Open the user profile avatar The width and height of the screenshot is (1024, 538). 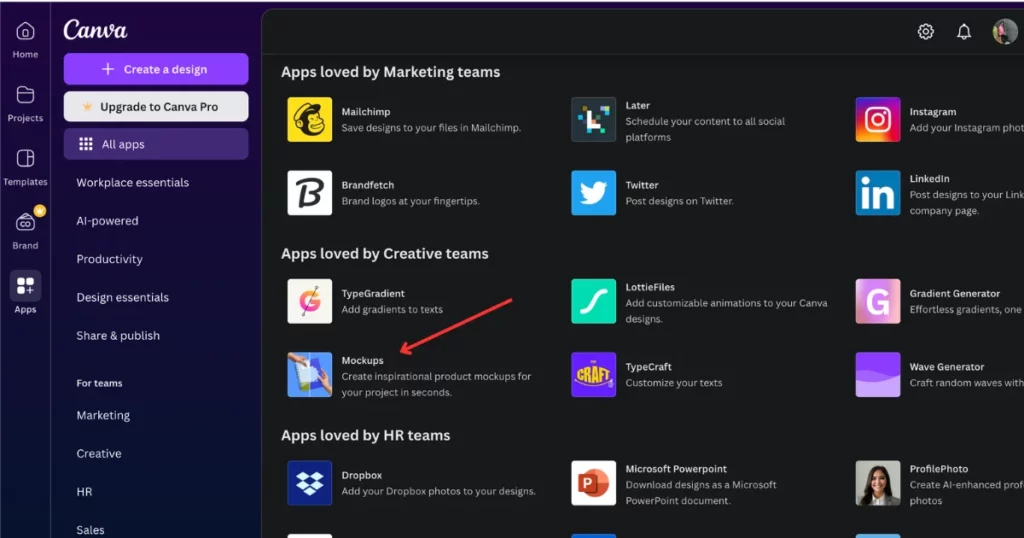(1004, 31)
